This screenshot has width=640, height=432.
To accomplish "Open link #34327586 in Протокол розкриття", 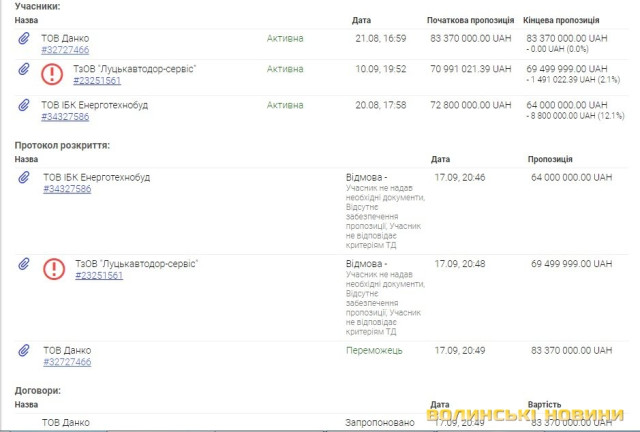I will coord(67,189).
